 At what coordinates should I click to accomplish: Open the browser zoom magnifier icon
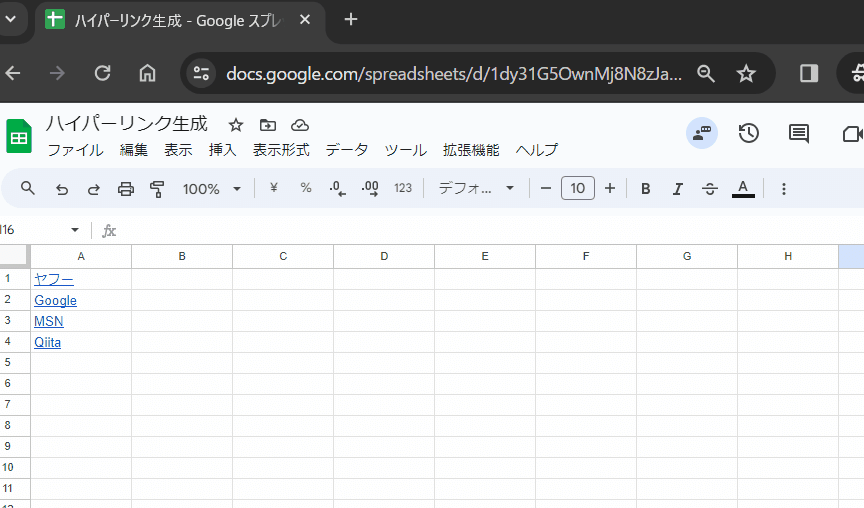706,73
